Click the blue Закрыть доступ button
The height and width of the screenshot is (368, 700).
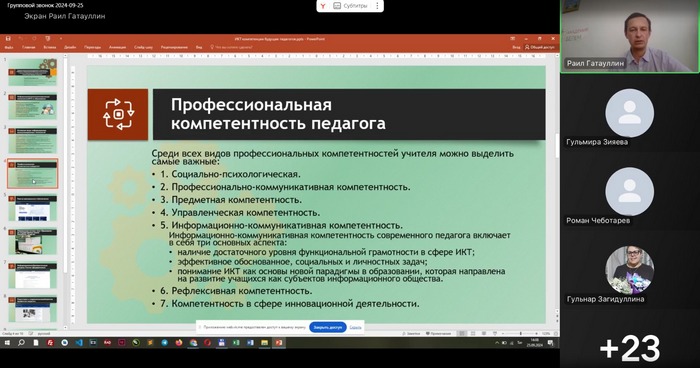[328, 327]
